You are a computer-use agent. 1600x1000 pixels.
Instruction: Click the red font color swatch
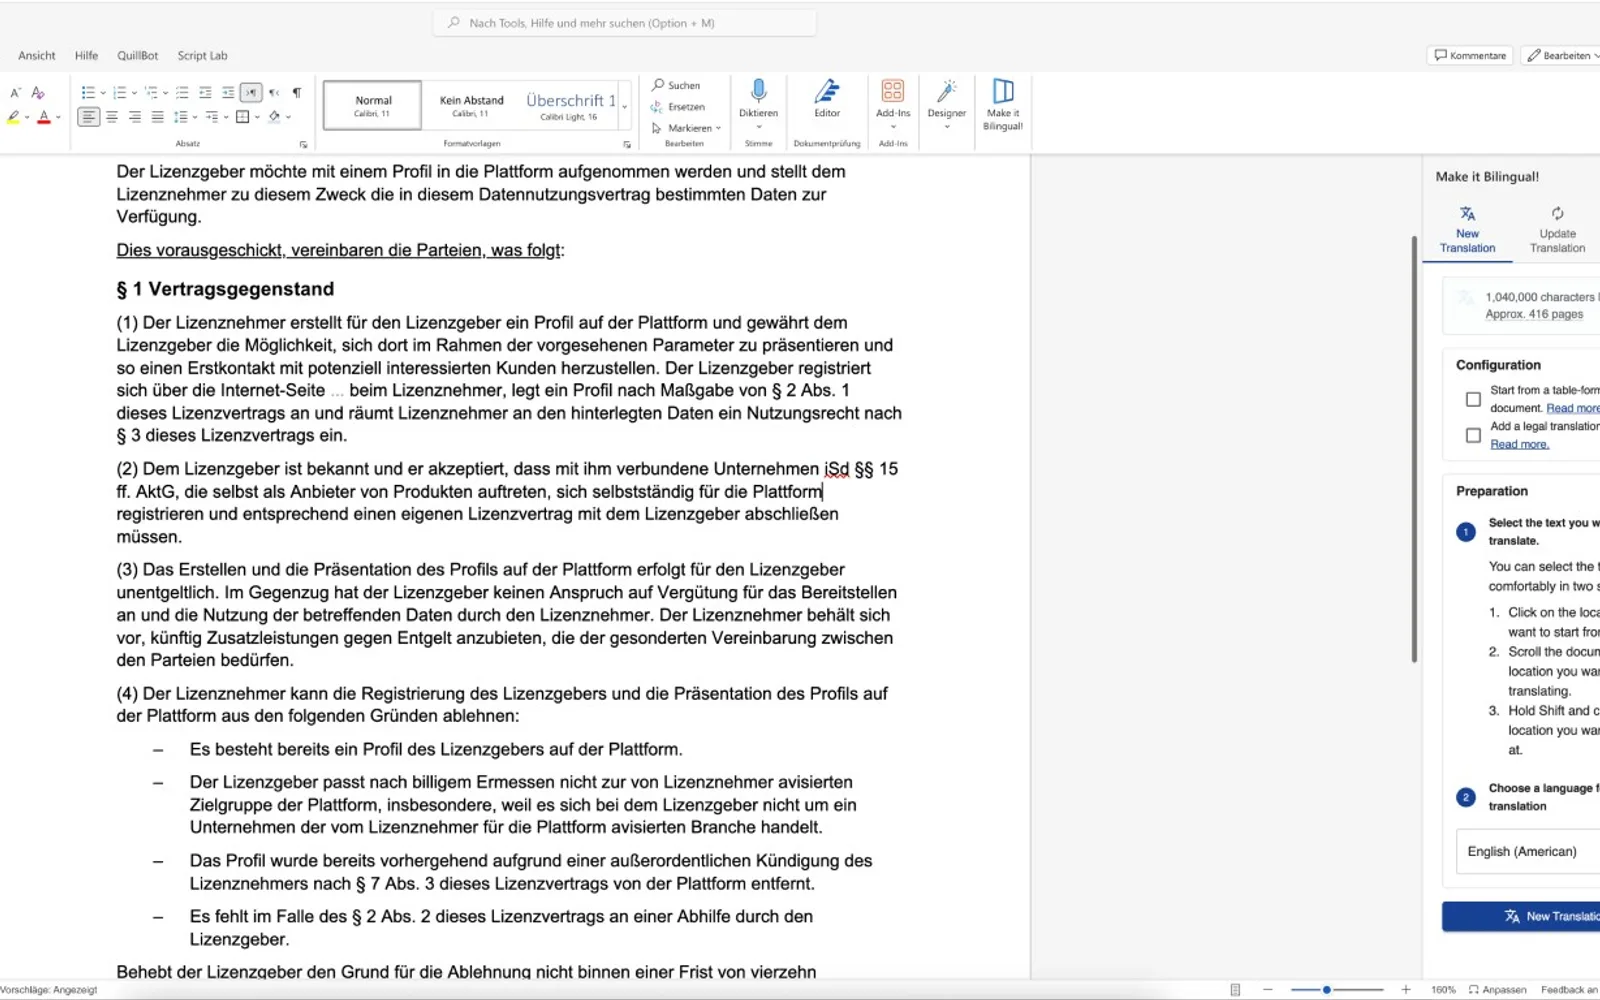tap(43, 117)
